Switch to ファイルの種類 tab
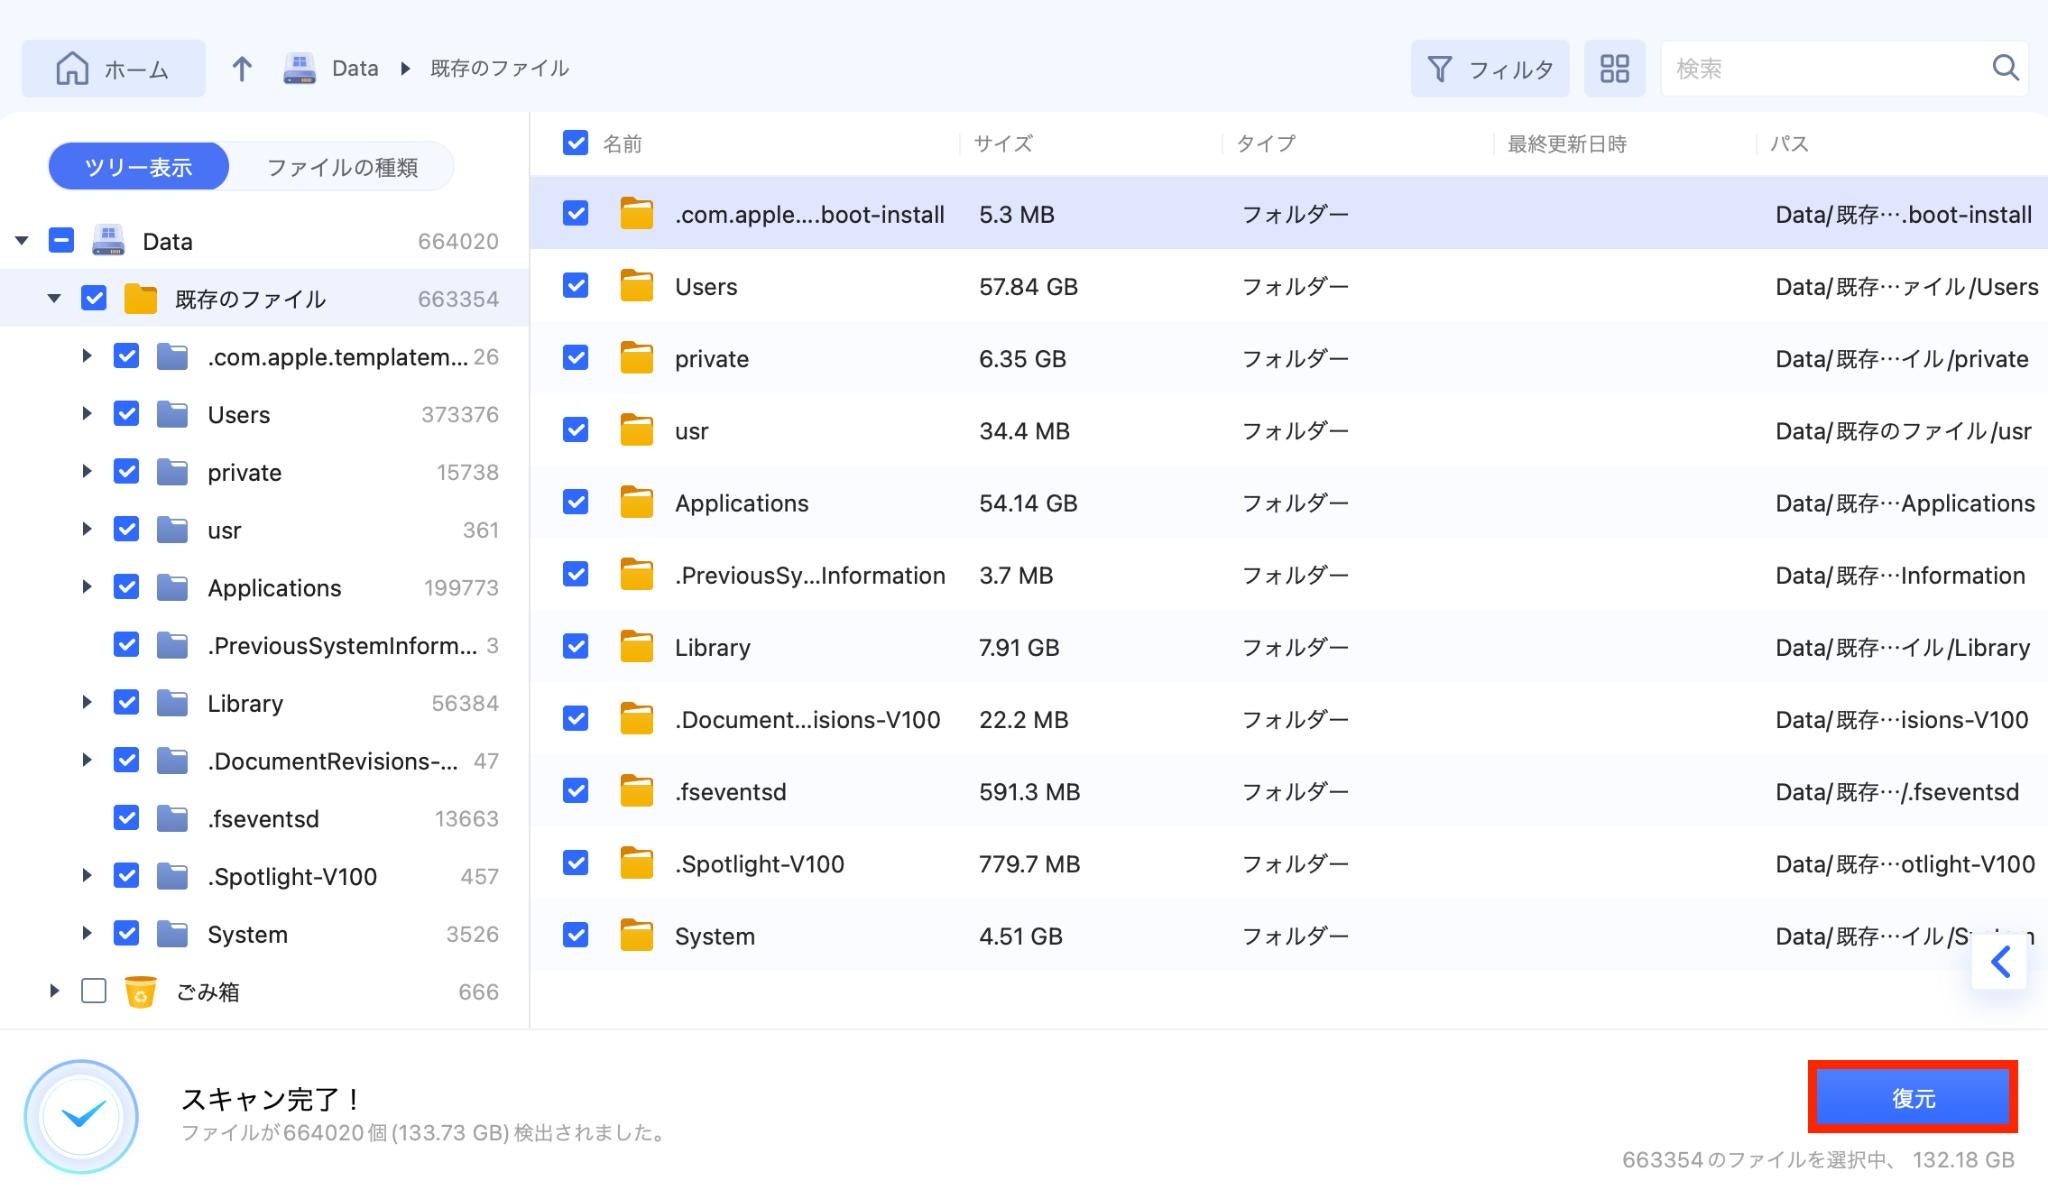The image size is (2048, 1191). [342, 167]
